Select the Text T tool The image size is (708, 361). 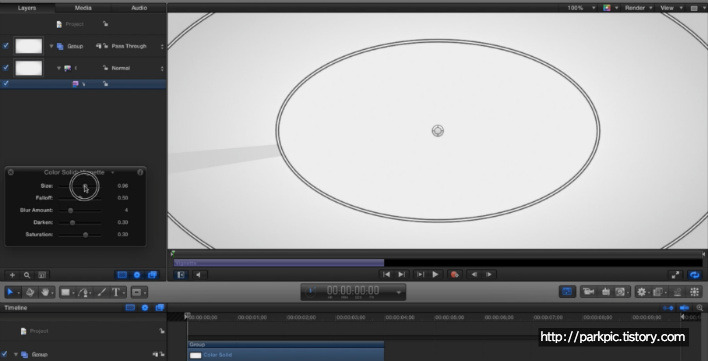pyautogui.click(x=116, y=292)
